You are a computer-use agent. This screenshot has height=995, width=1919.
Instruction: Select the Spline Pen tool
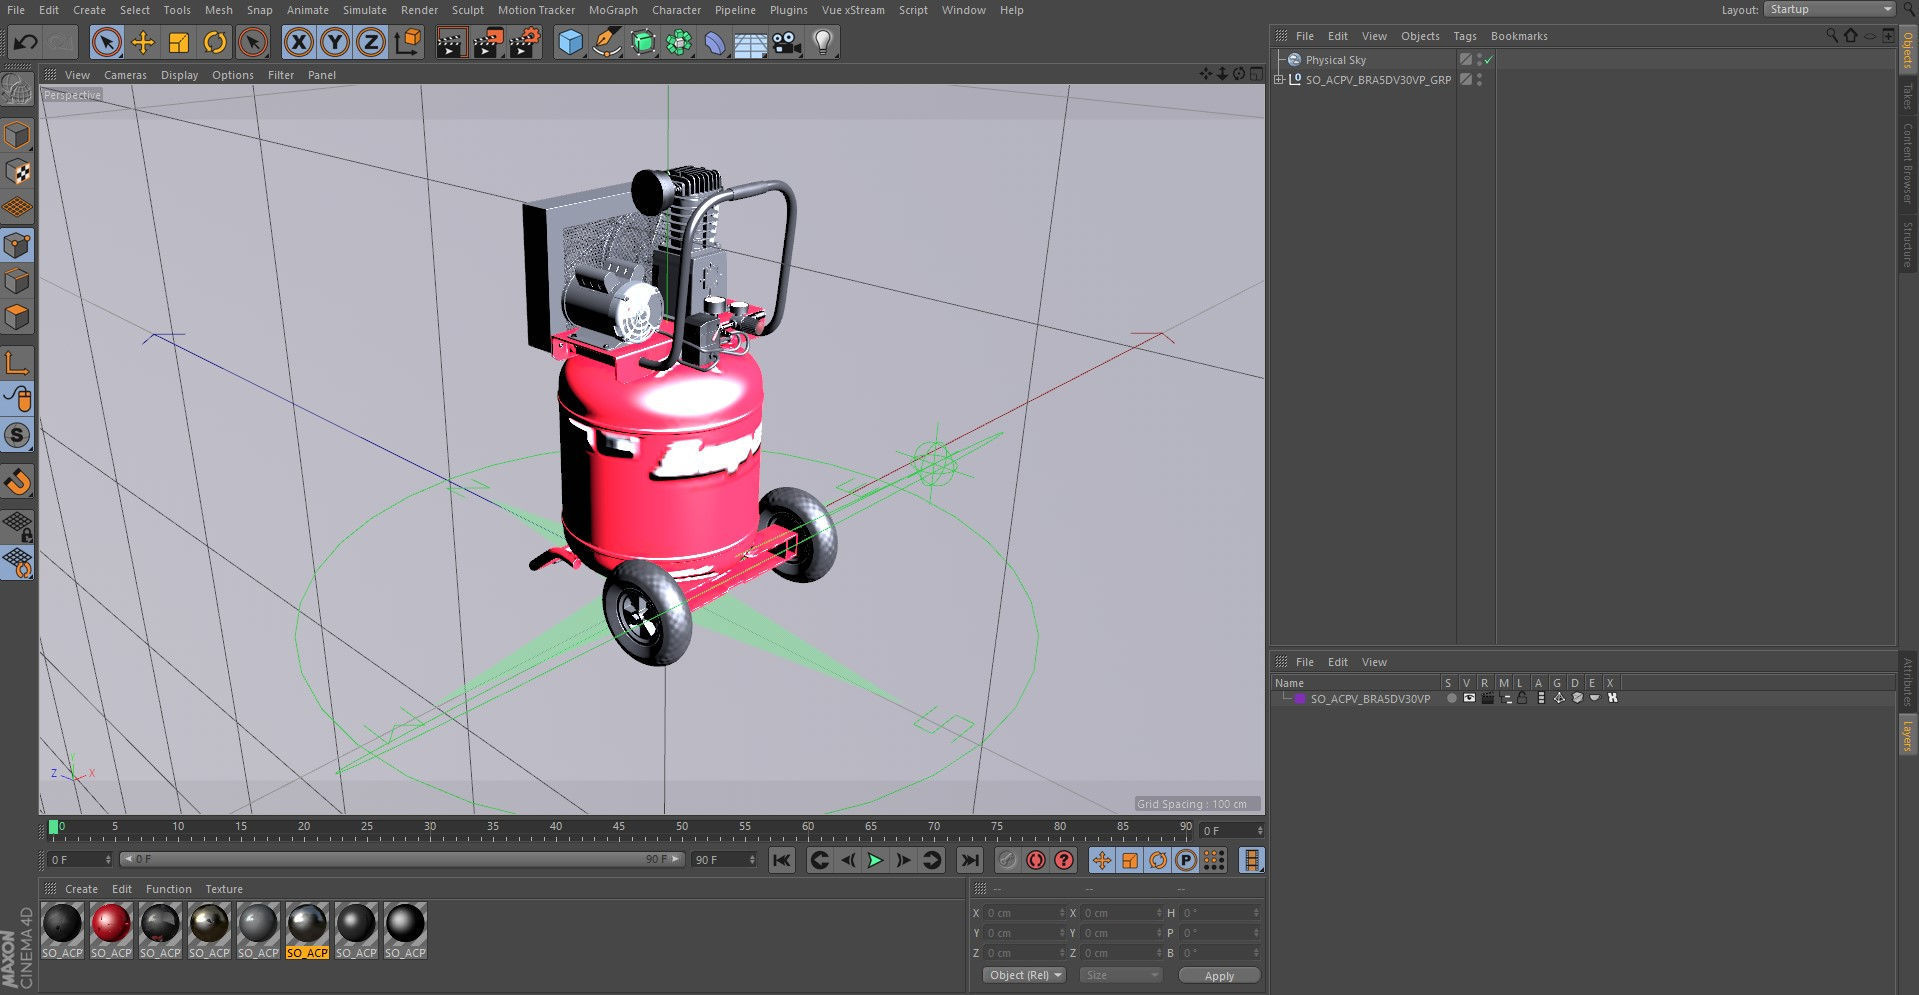click(x=606, y=42)
